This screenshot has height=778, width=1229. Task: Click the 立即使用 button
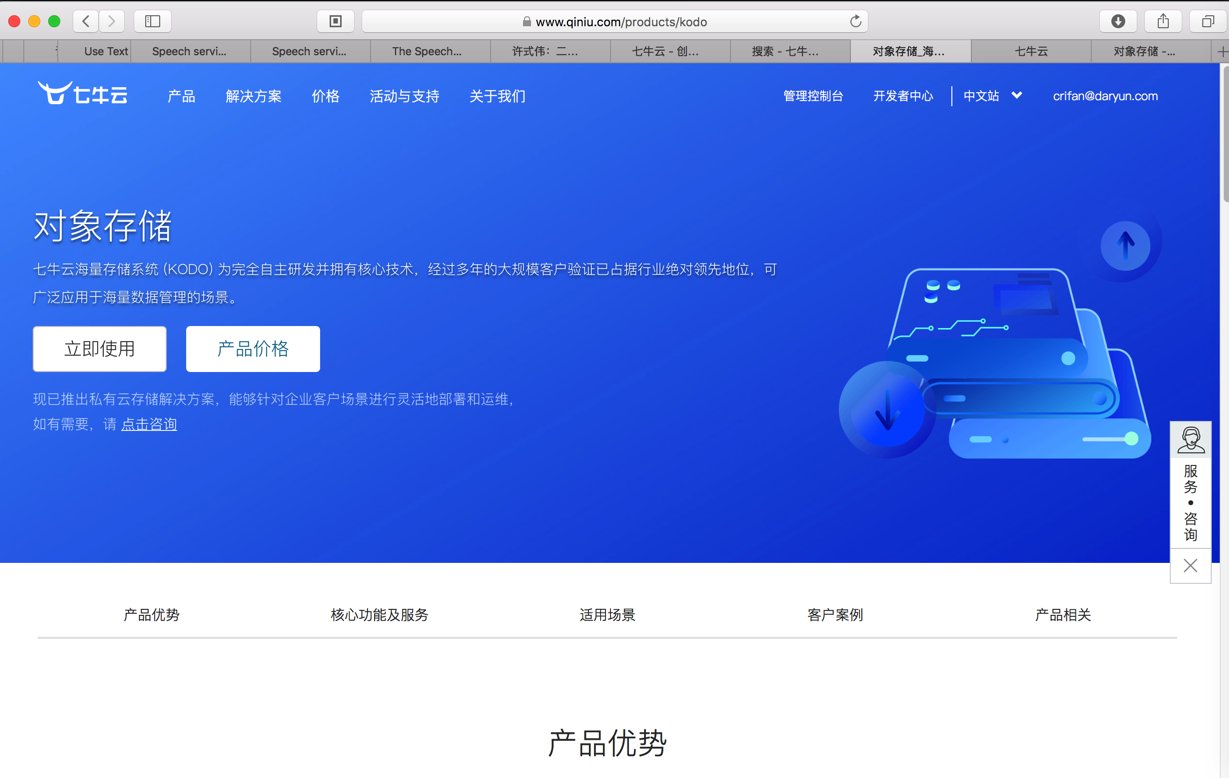tap(100, 349)
